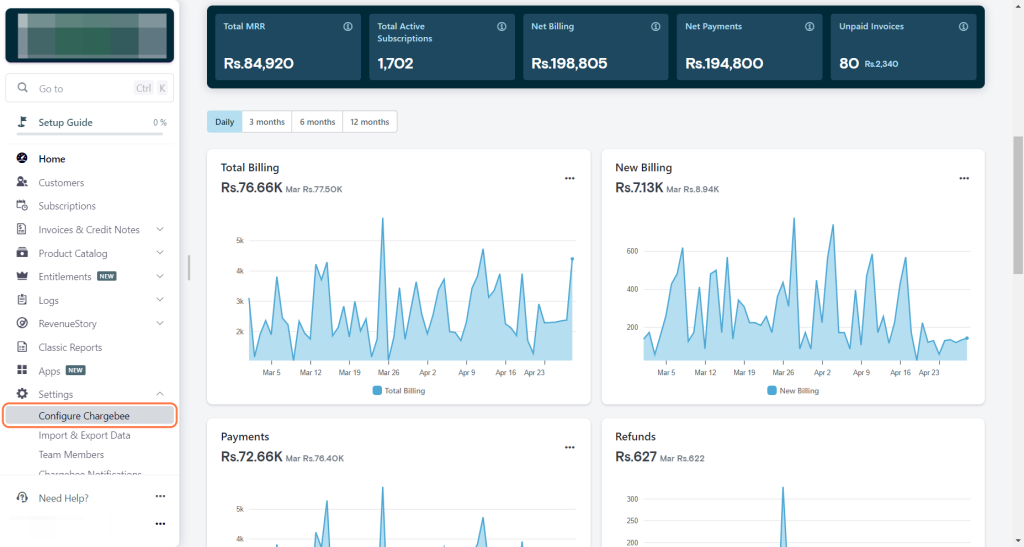Collapse the Settings section

tap(160, 394)
